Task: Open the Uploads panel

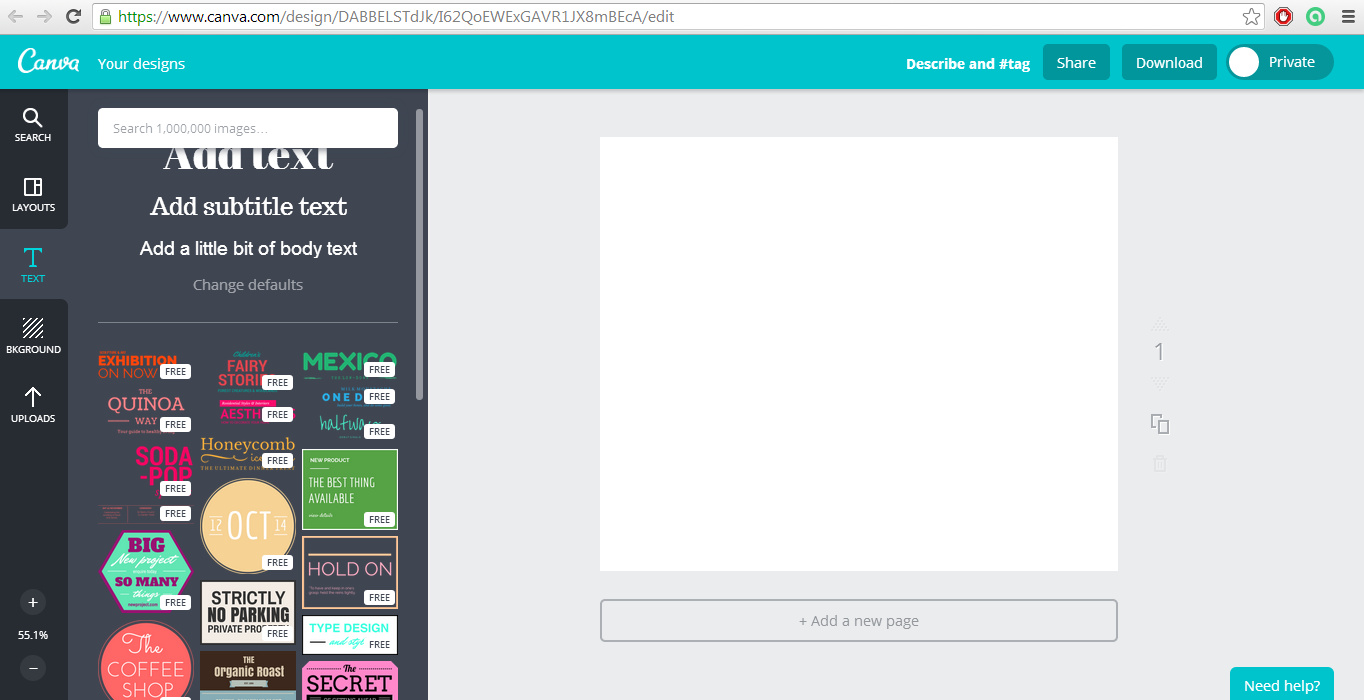Action: (x=33, y=404)
